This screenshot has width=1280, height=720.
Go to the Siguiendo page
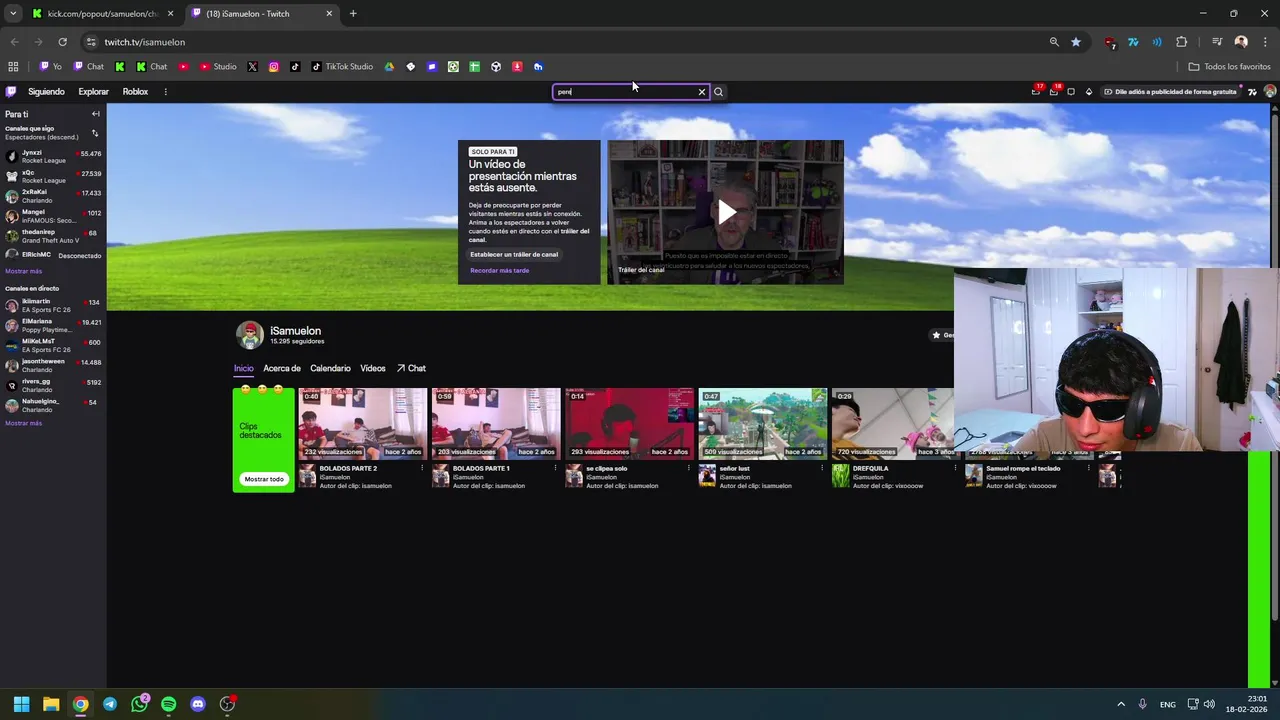46,92
